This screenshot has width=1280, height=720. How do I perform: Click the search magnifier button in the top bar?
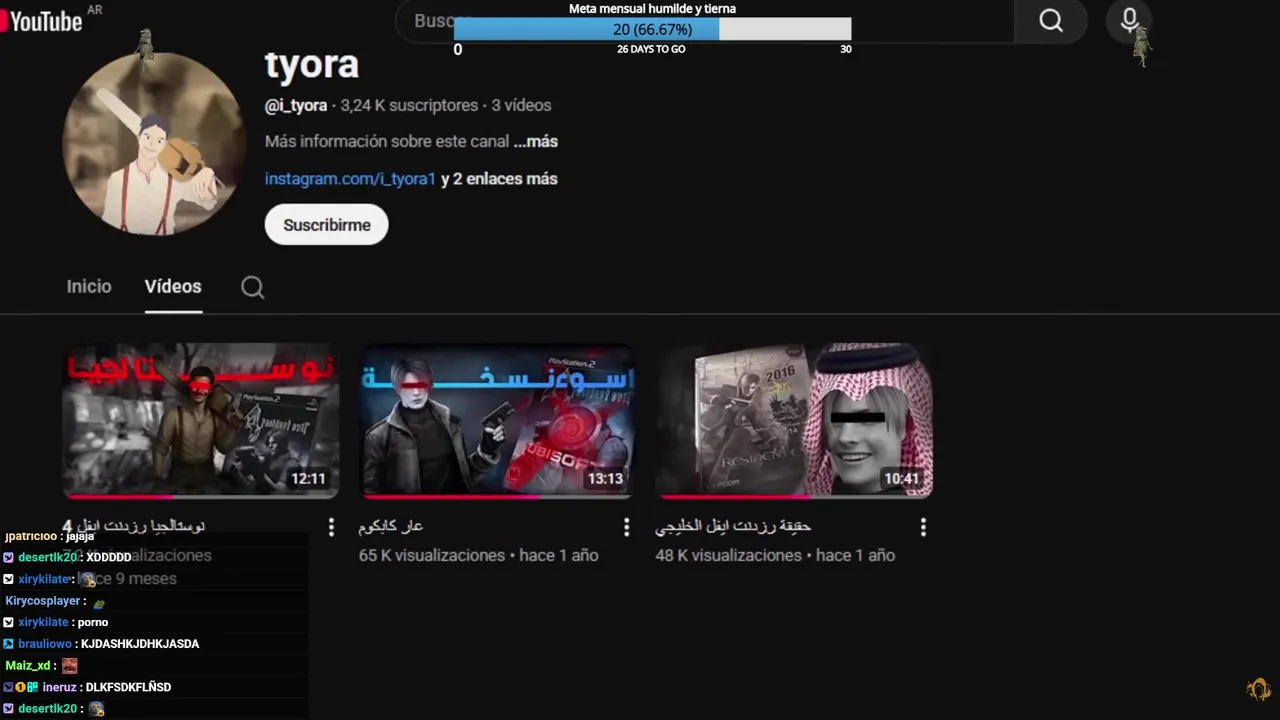(1050, 21)
